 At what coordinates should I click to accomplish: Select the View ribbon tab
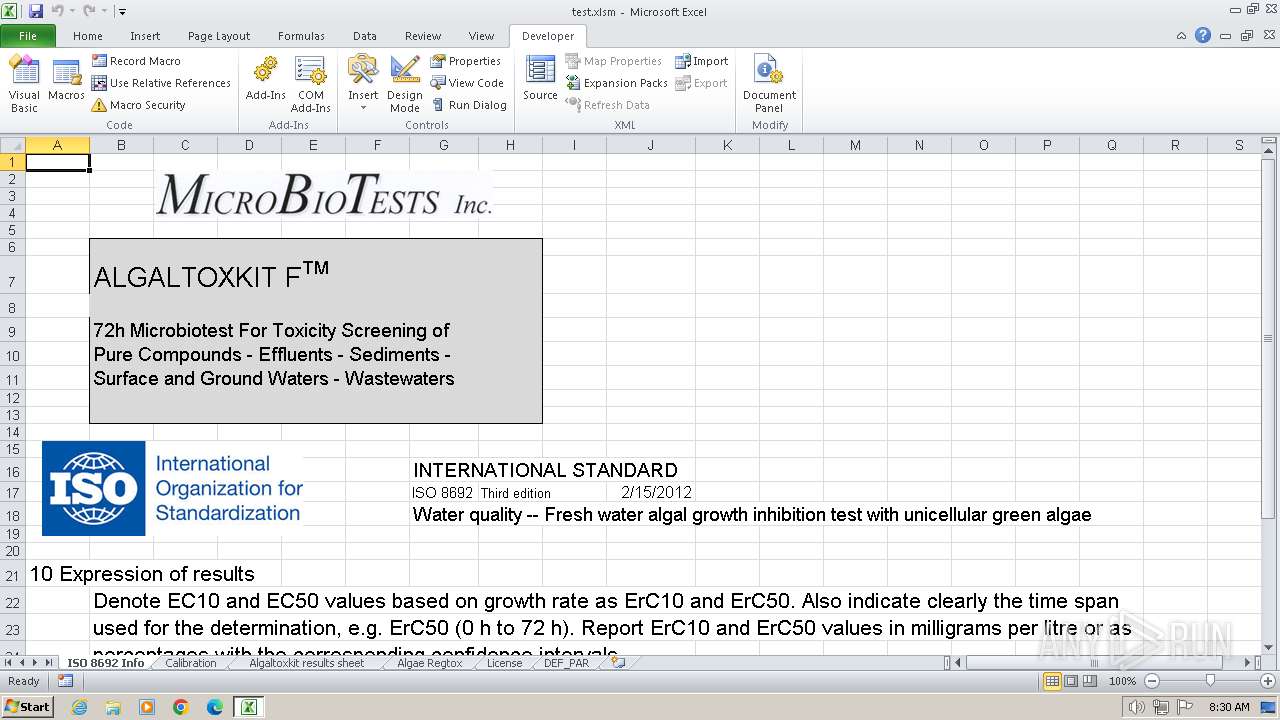coord(482,36)
